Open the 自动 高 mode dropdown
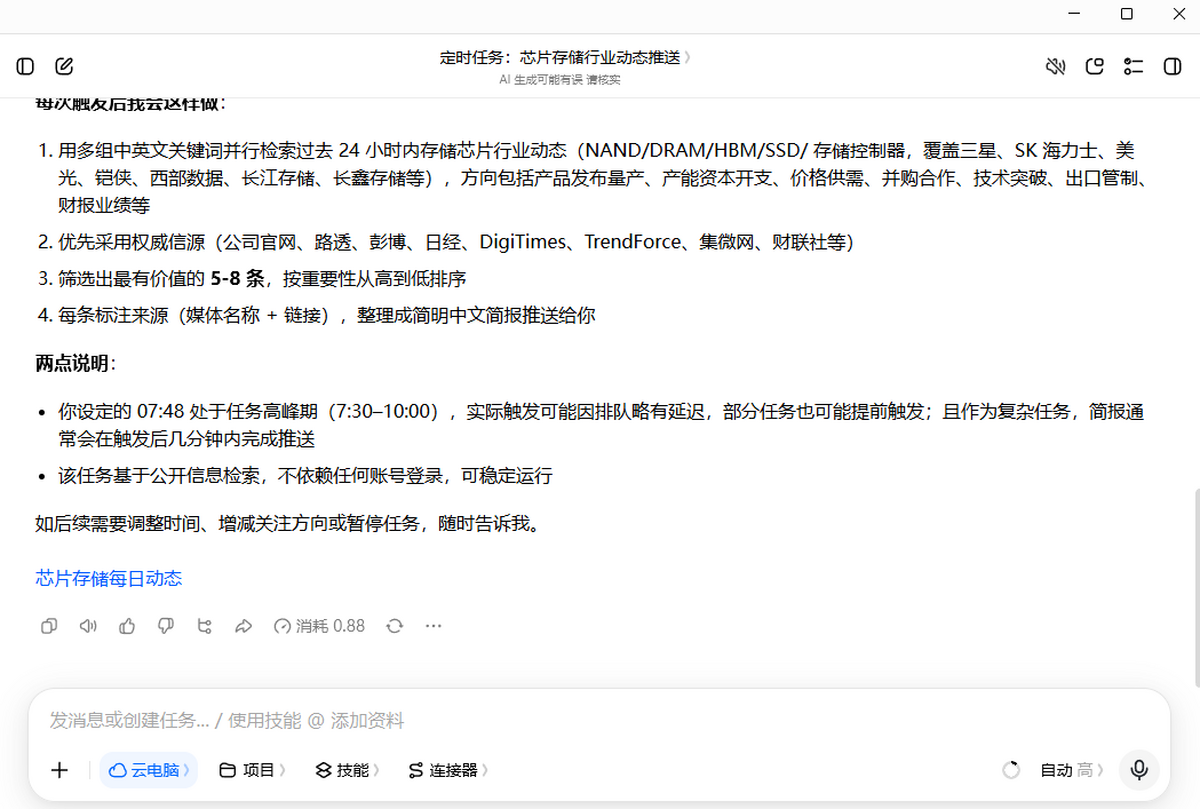 [1072, 770]
